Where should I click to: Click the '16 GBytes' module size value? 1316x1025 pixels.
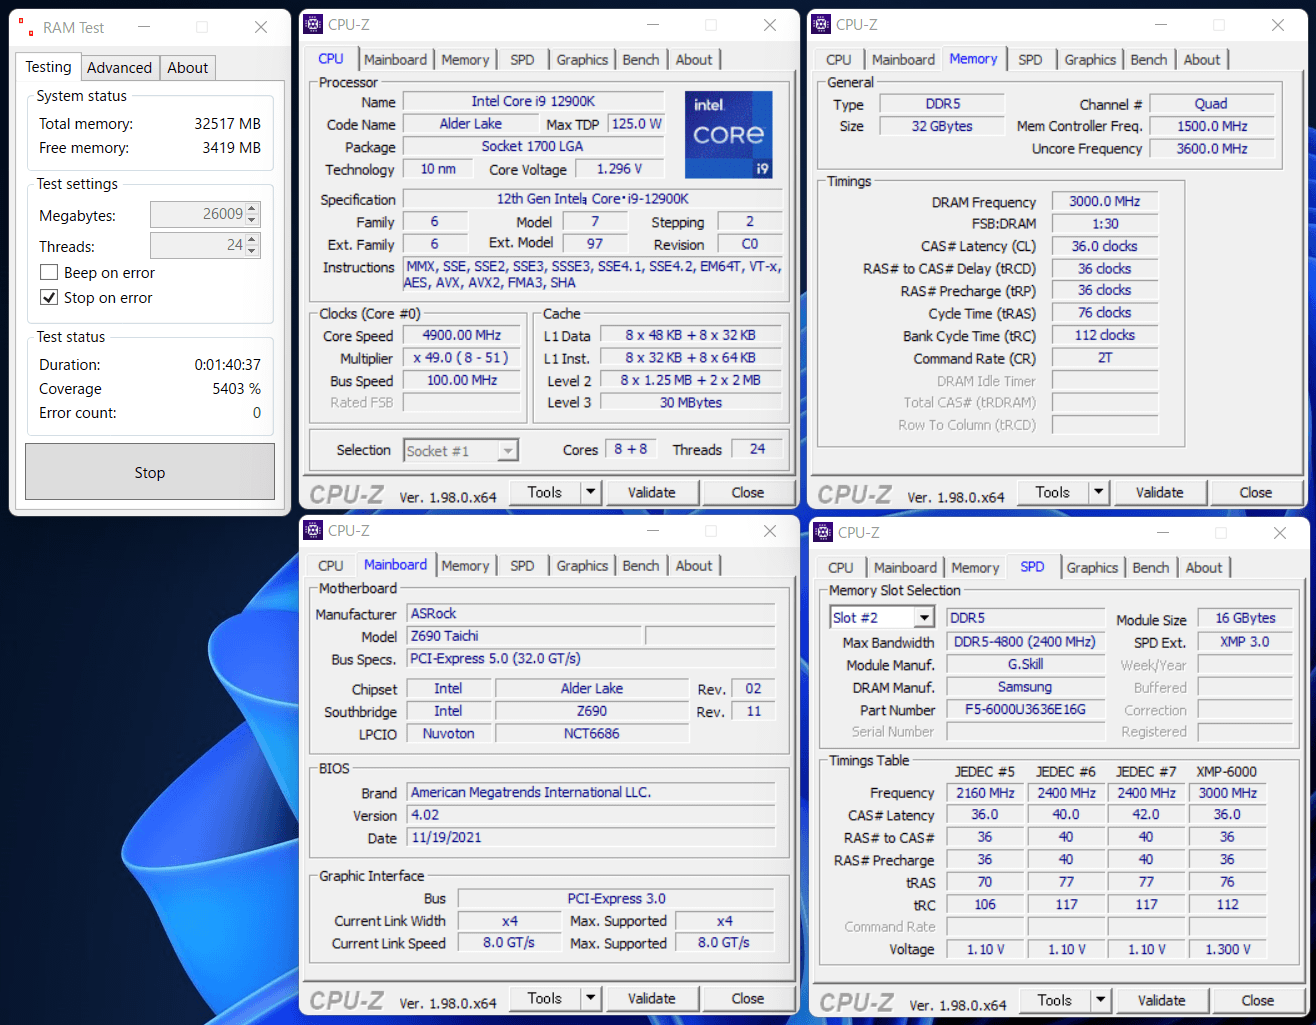pos(1245,618)
